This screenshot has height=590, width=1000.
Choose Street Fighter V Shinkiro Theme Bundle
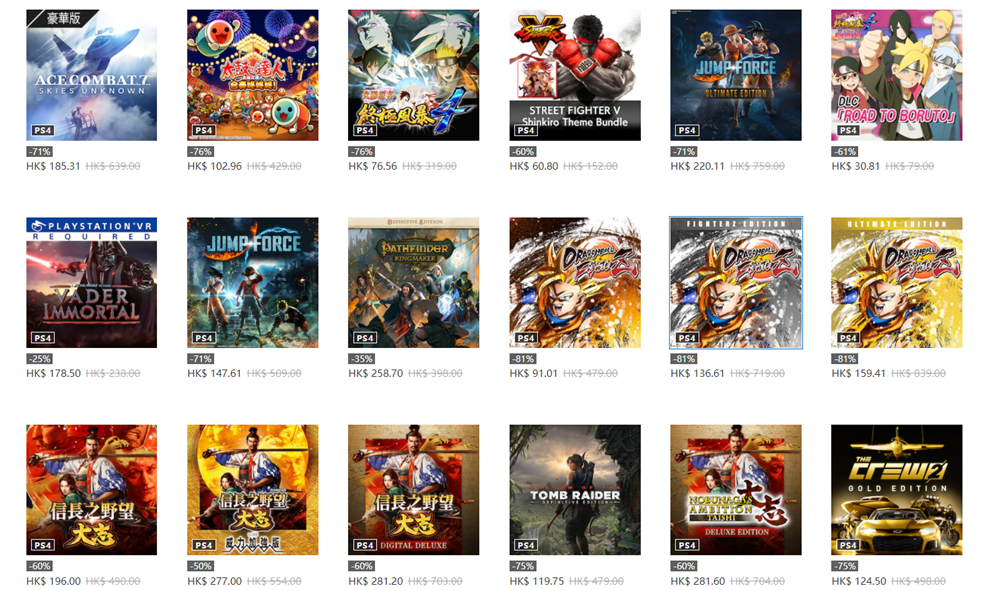(575, 75)
